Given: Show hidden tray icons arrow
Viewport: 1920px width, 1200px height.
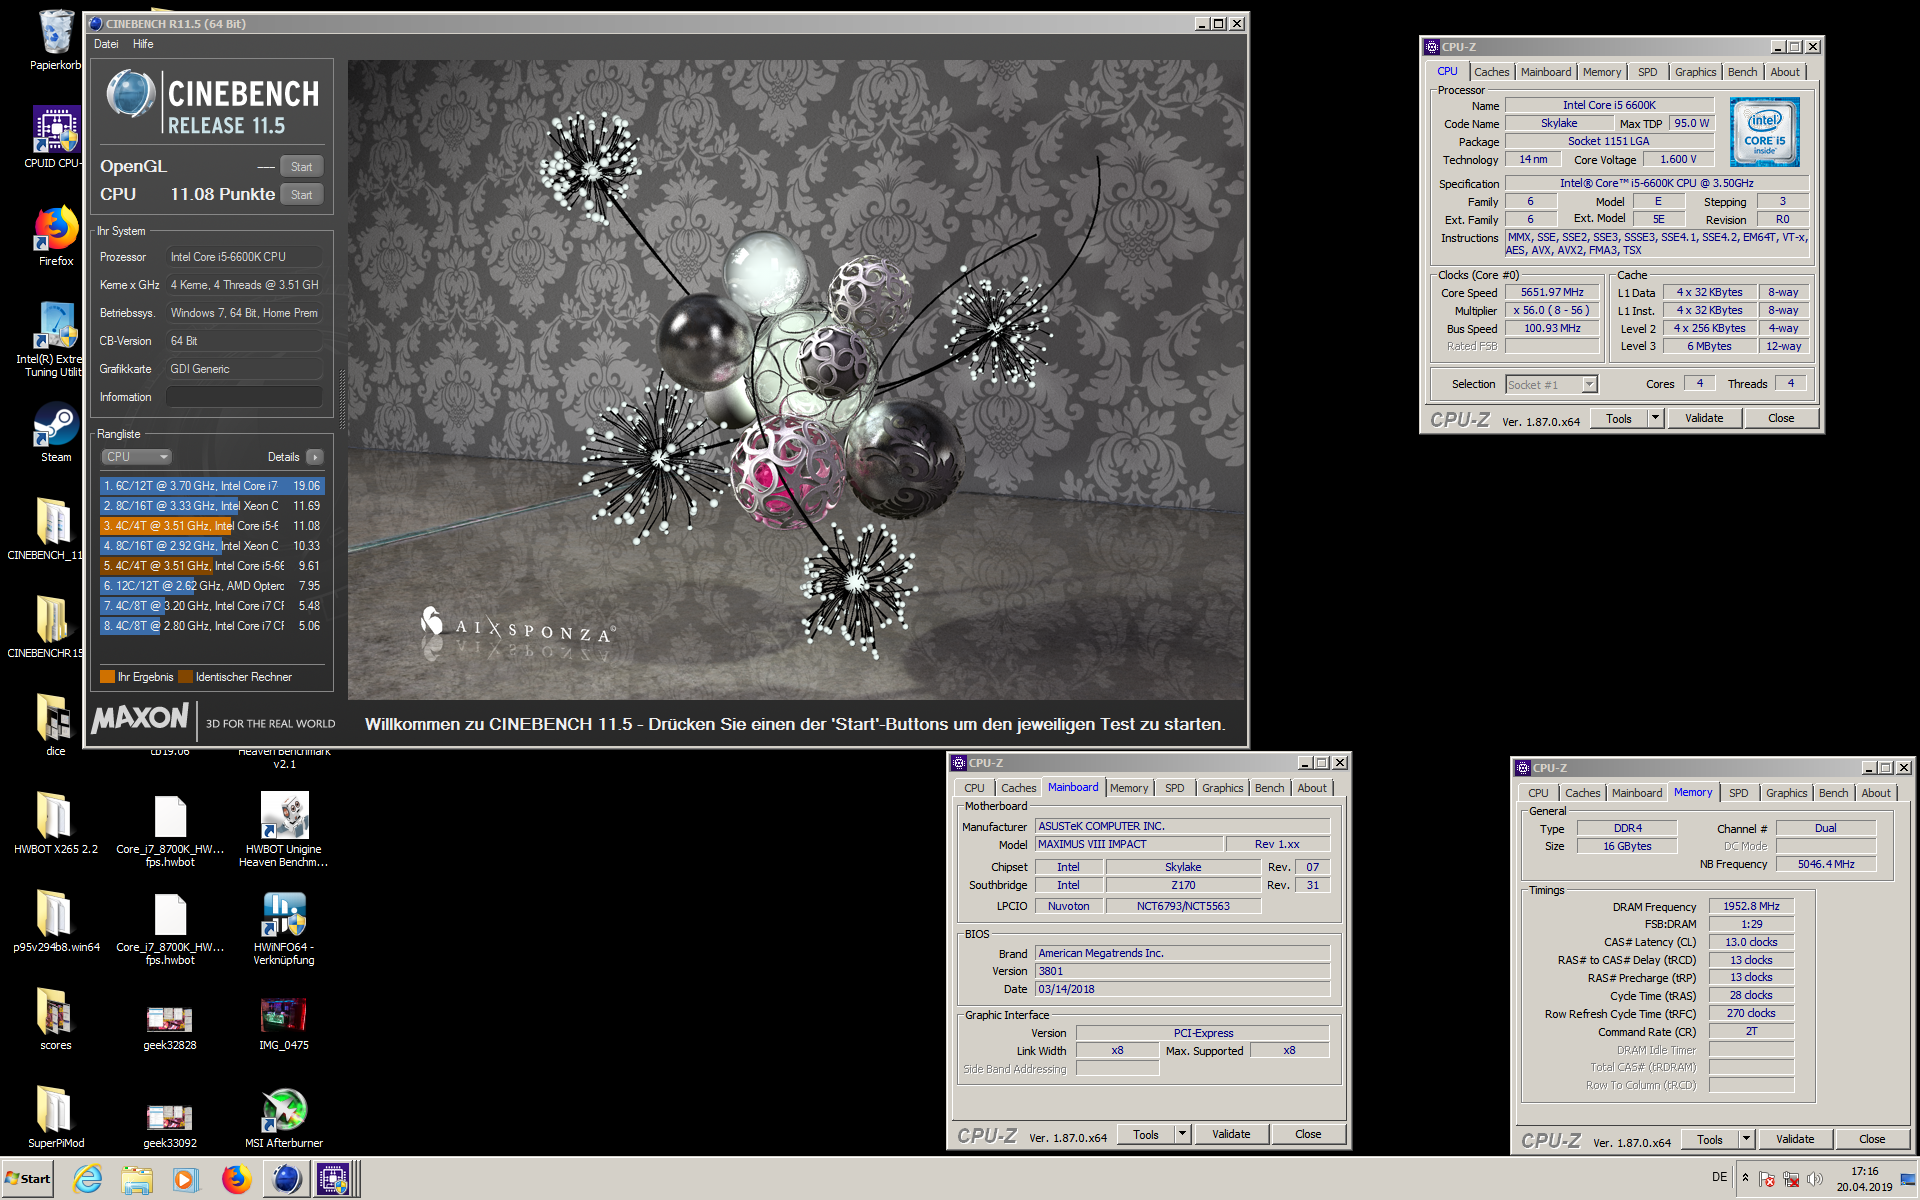Looking at the screenshot, I should (1746, 1178).
